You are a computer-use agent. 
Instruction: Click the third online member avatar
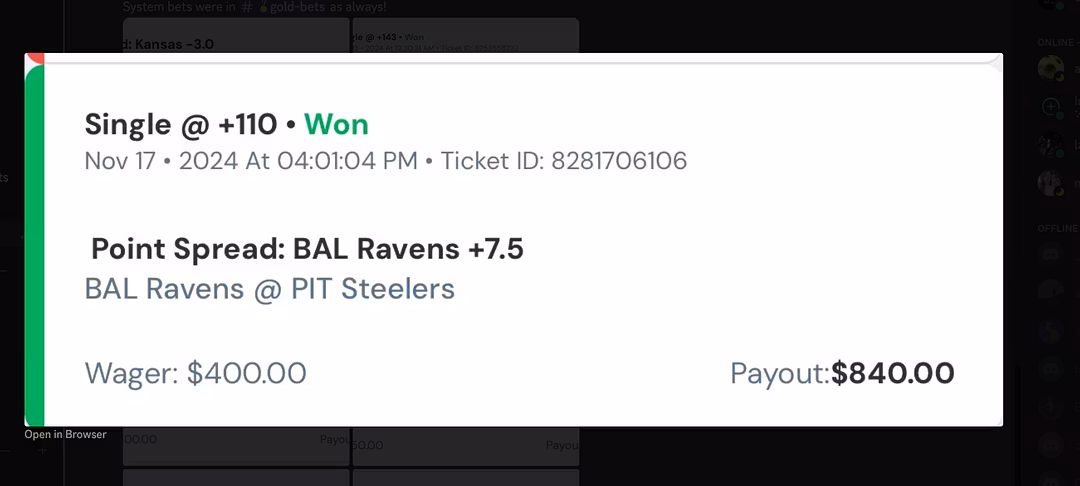1050,145
